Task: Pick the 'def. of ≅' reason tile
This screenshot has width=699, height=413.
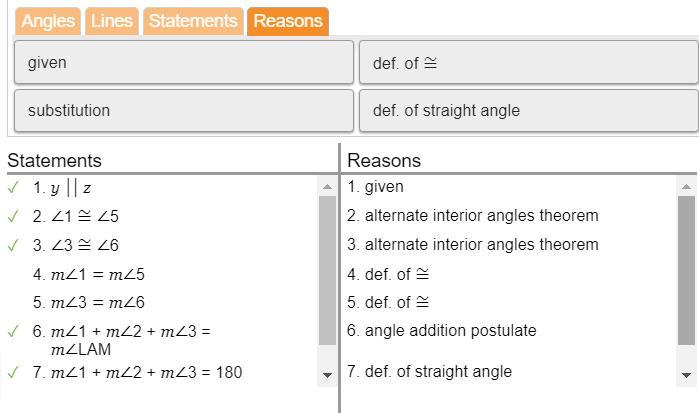Action: point(527,62)
